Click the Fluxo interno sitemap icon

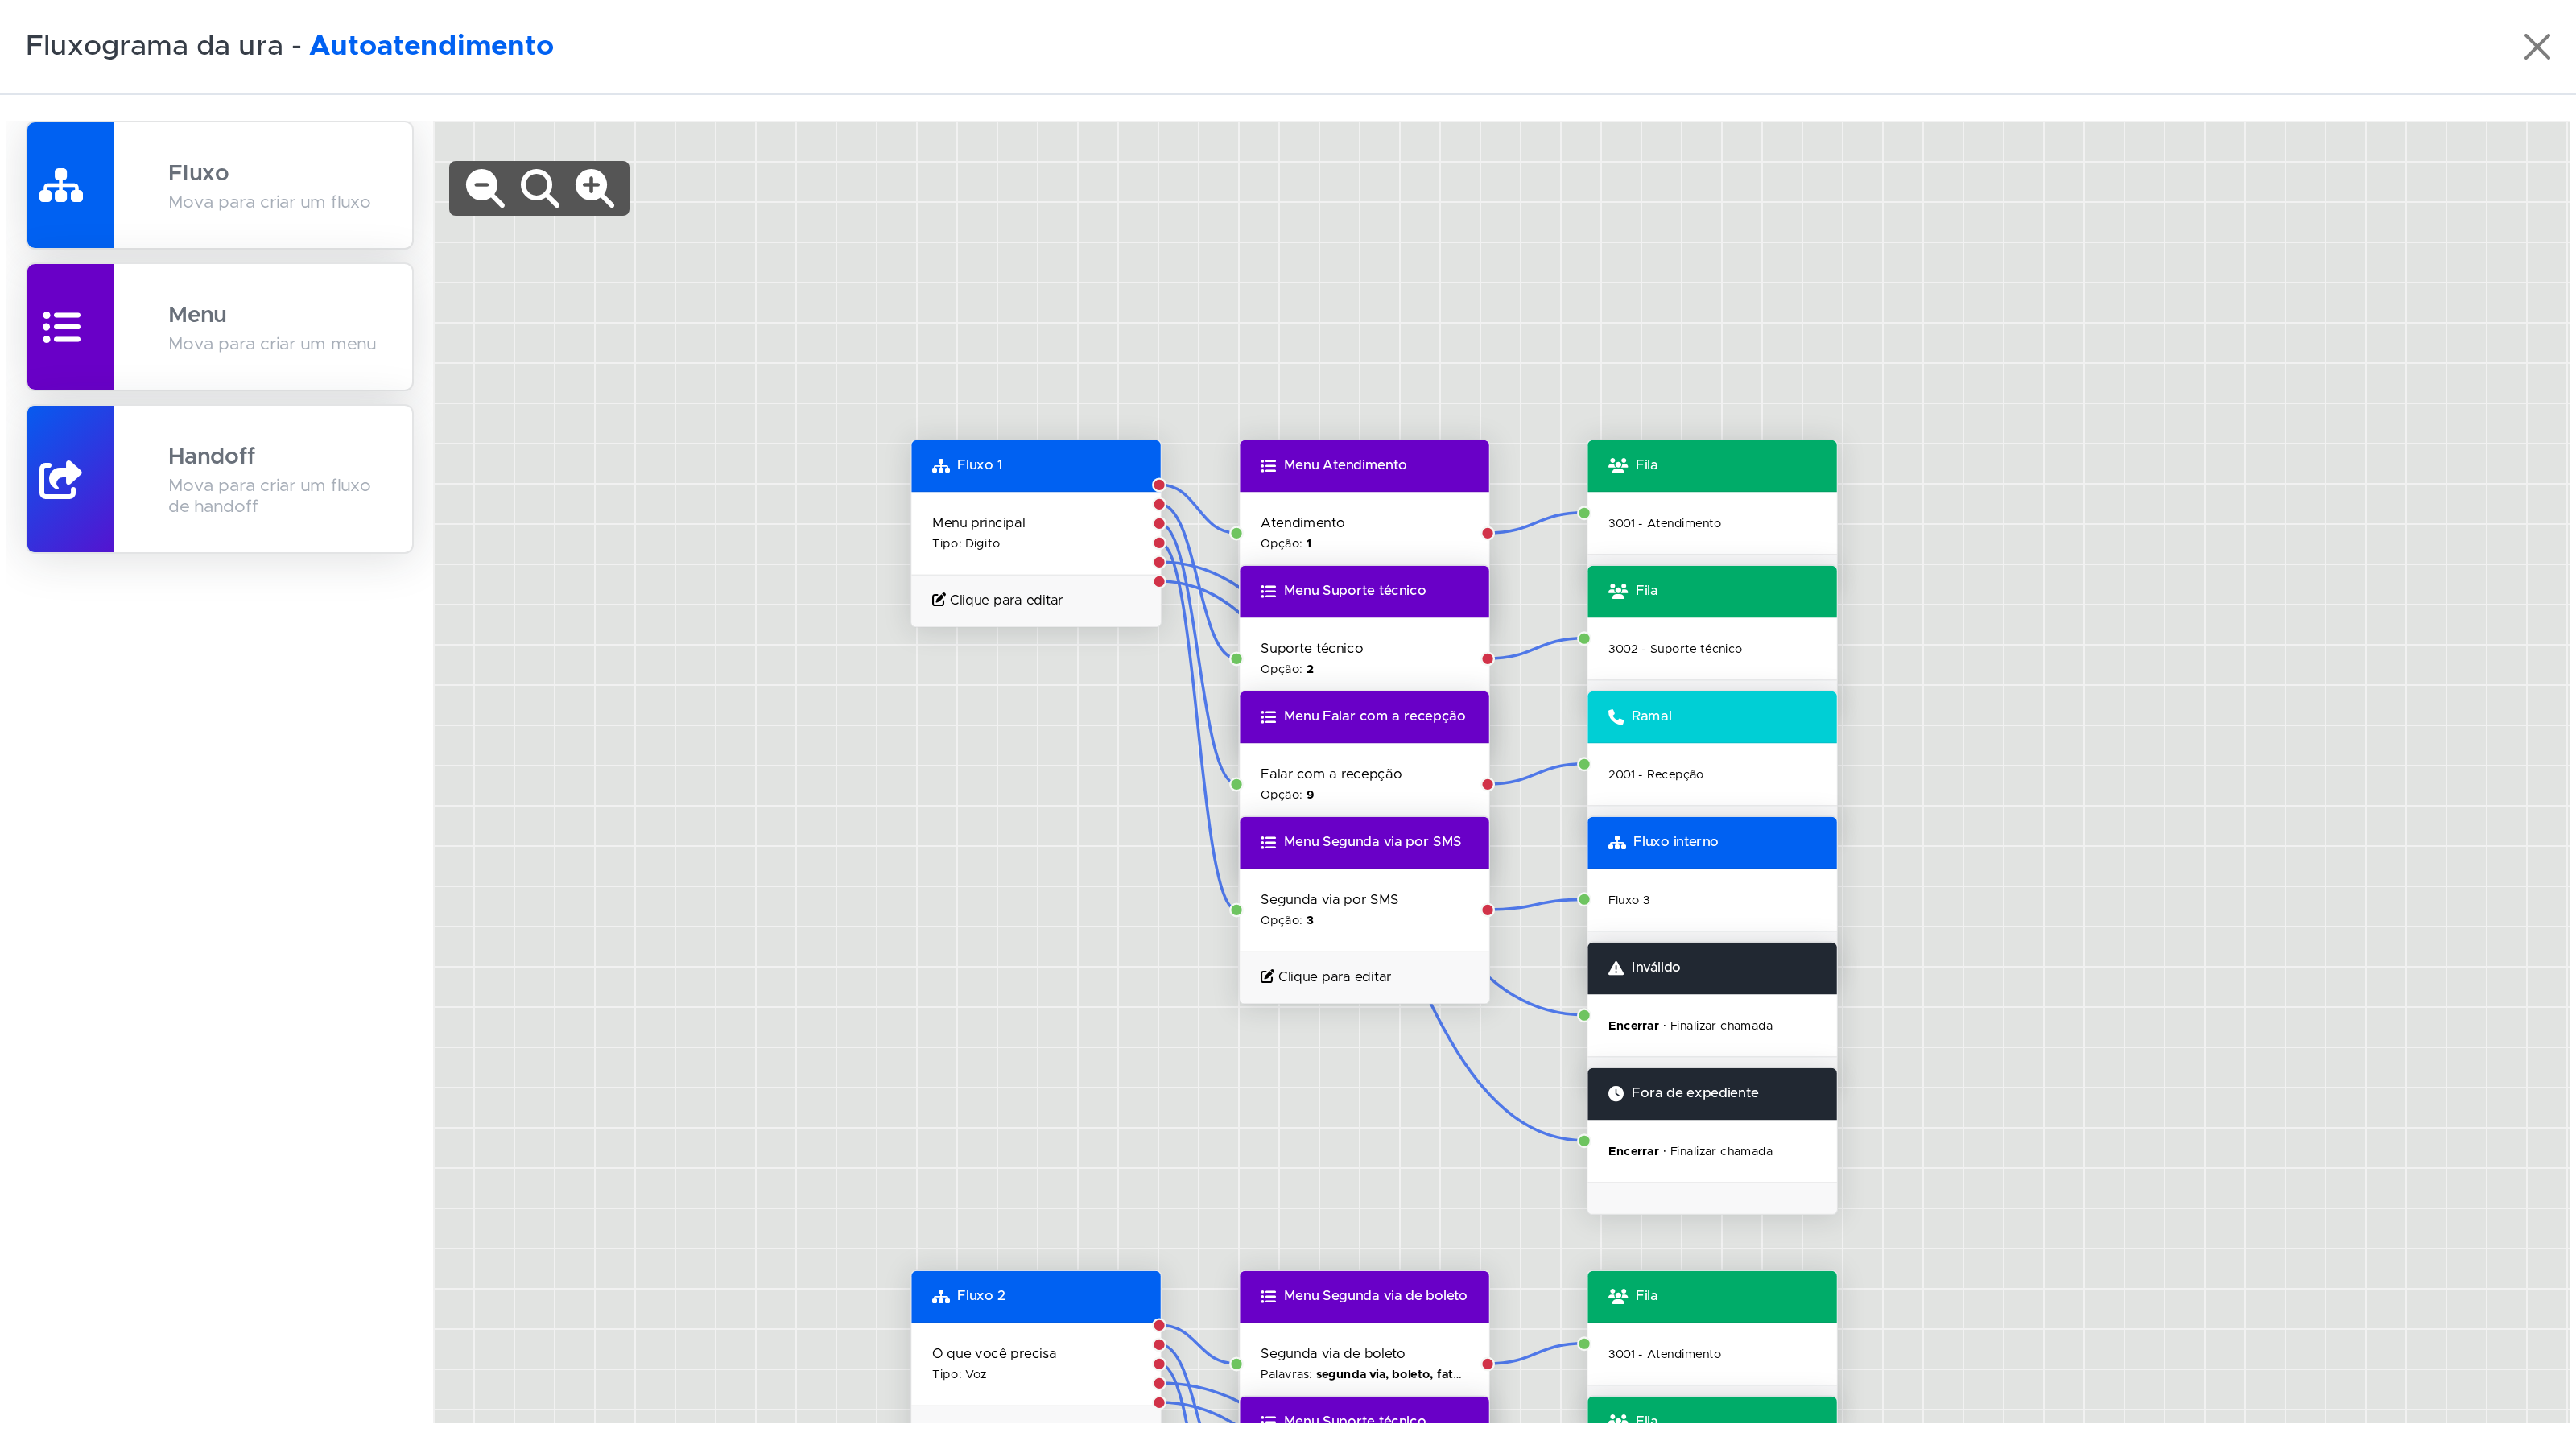1617,842
